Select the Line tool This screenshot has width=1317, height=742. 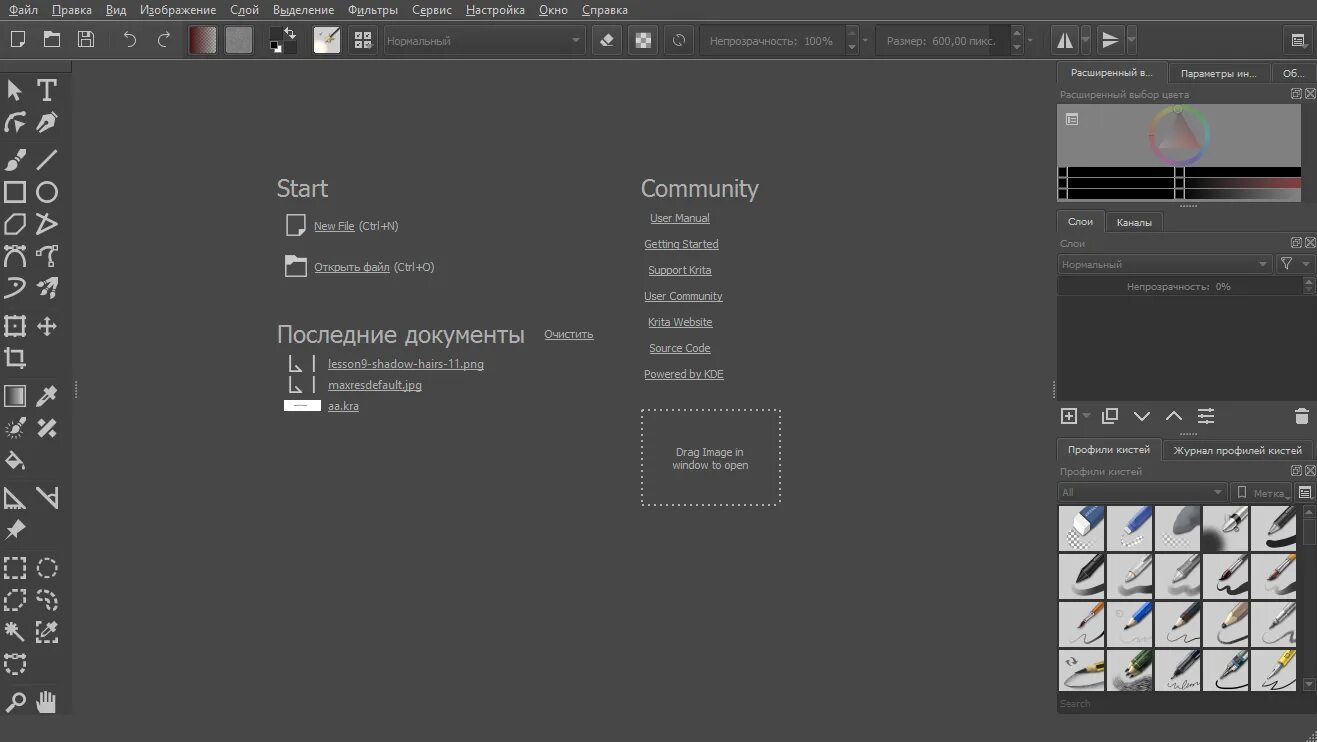point(47,159)
